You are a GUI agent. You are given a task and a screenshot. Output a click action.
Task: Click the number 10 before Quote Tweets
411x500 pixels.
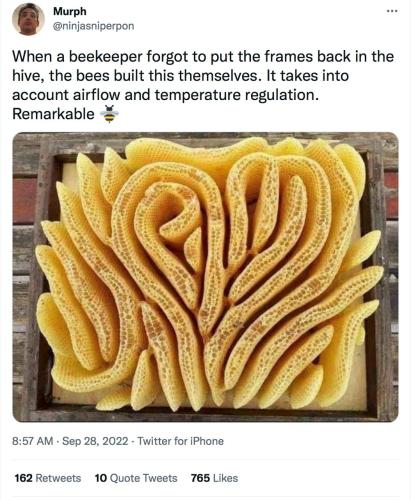coord(100,478)
